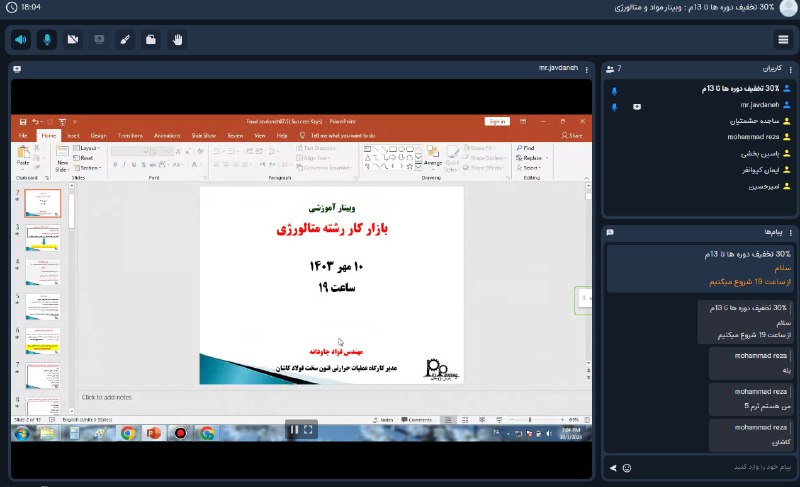Select slide 7 thumbnail
The height and width of the screenshot is (487, 800).
coord(43,376)
